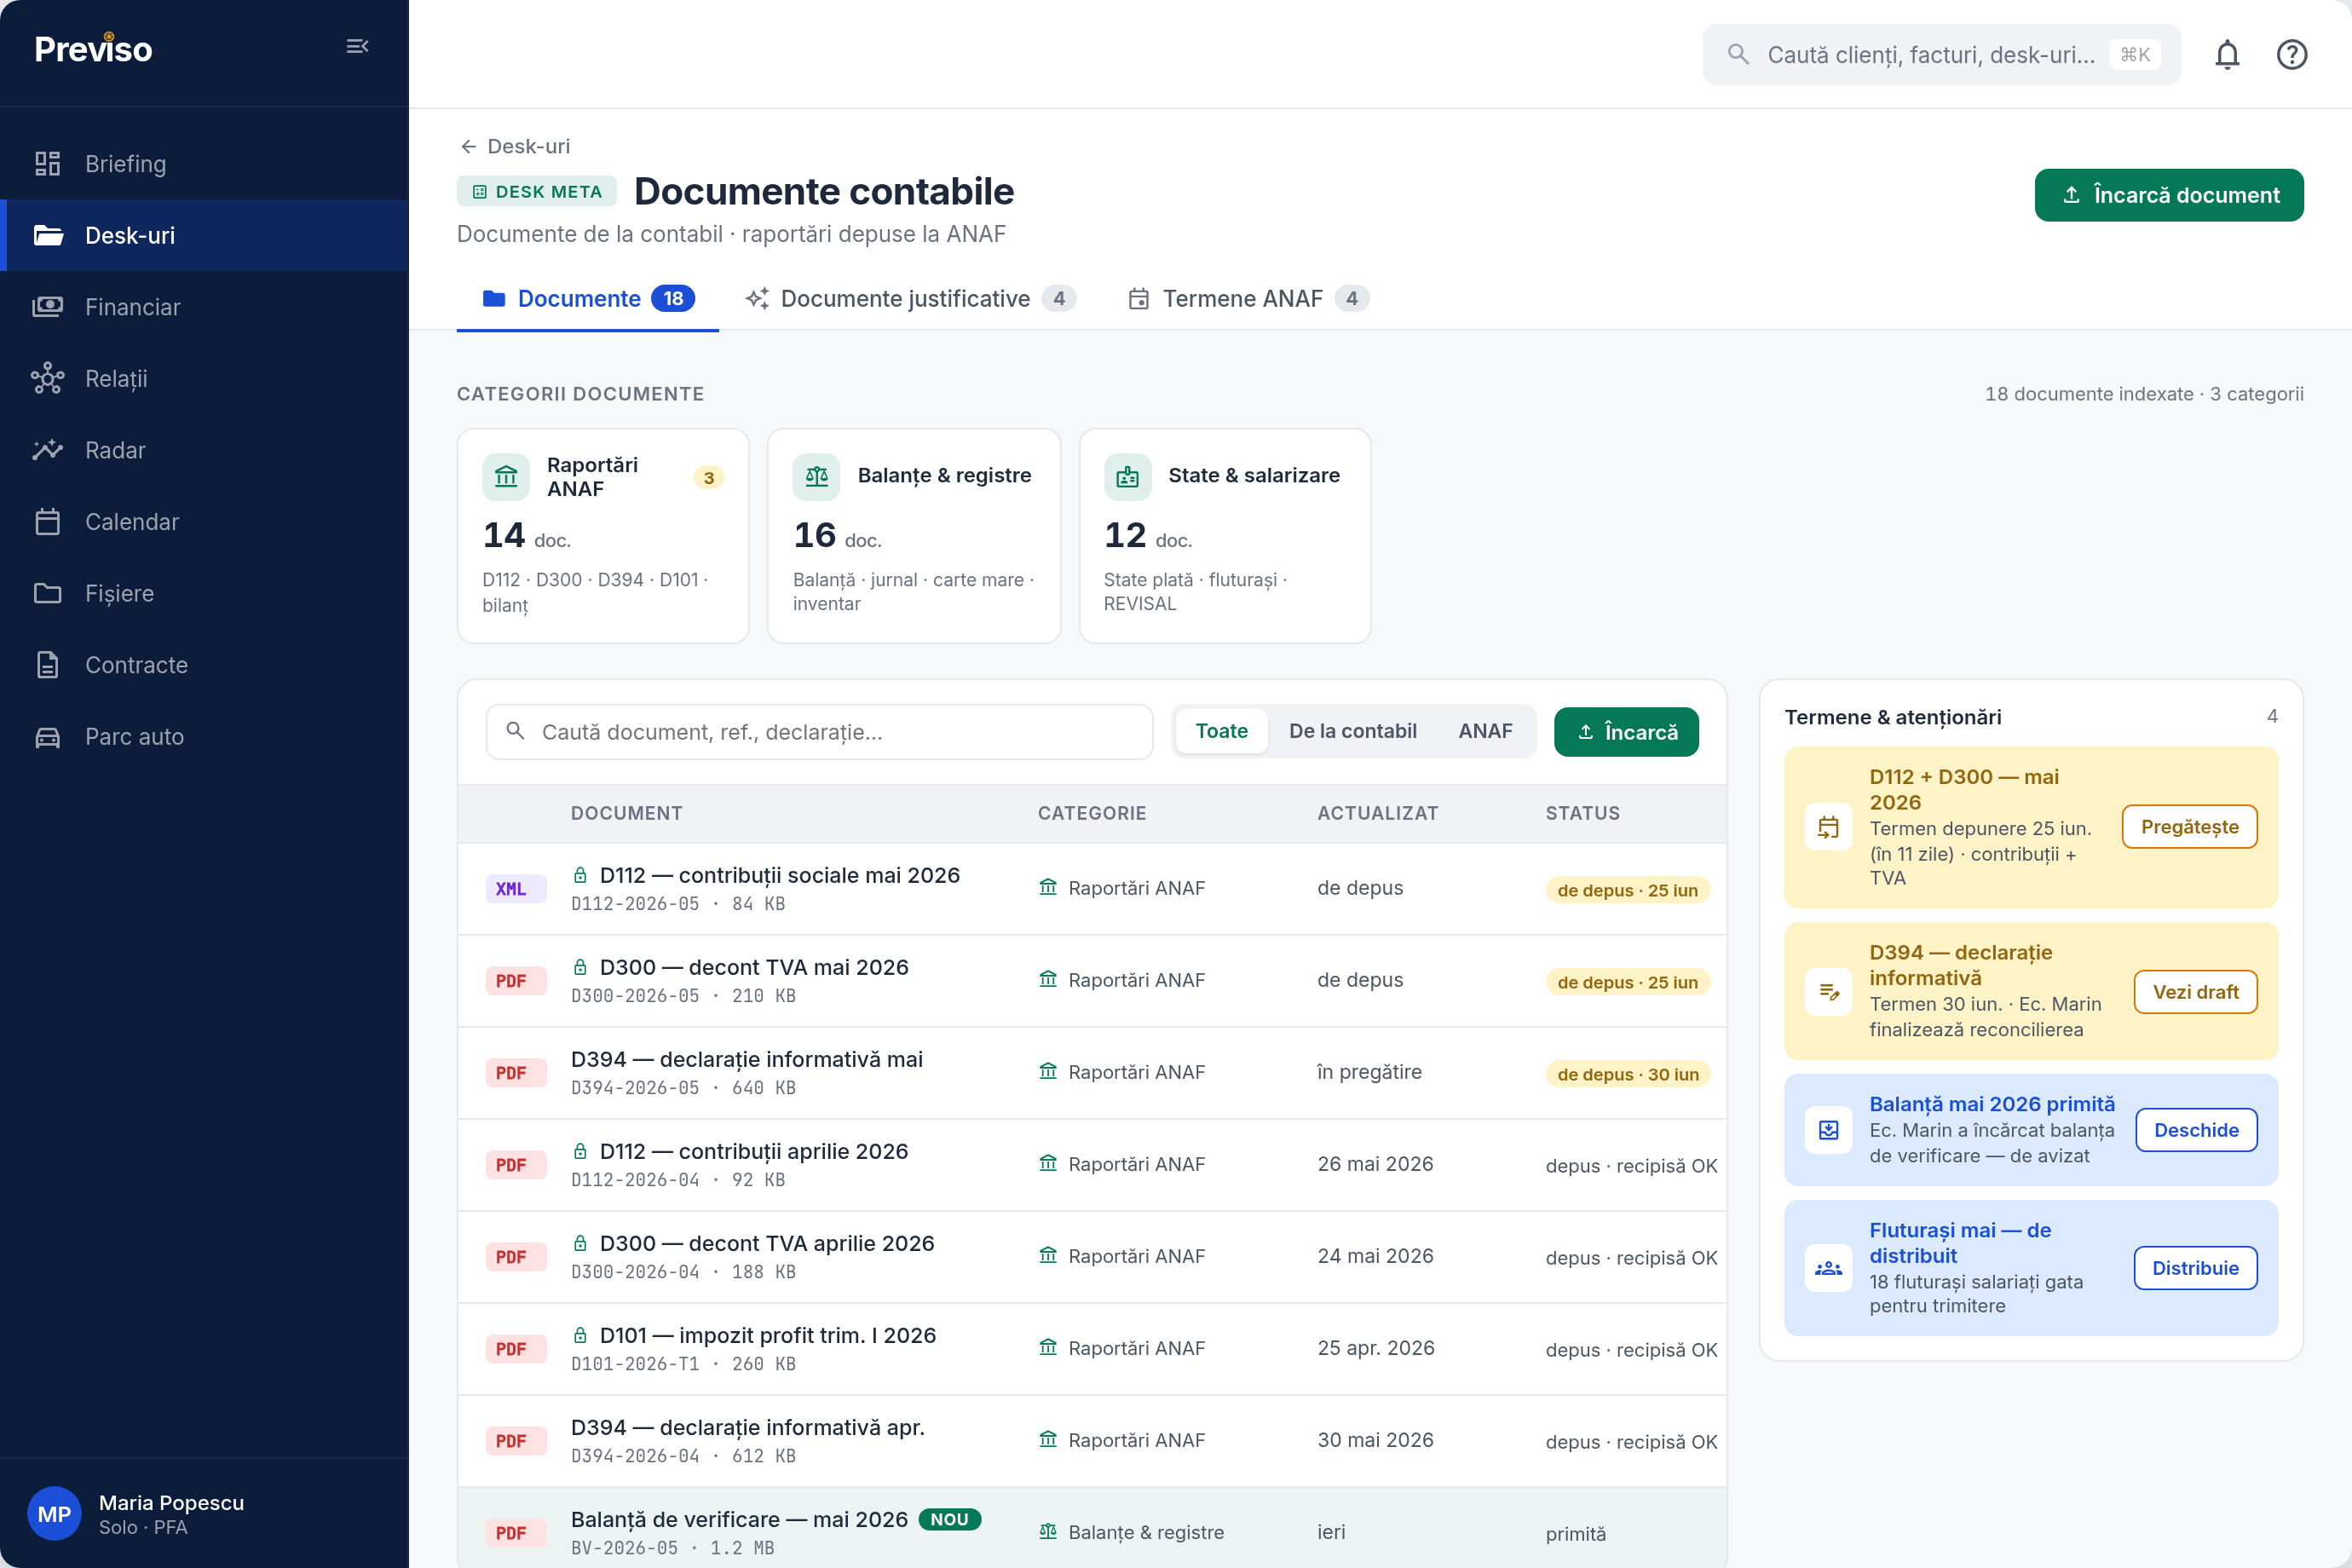The width and height of the screenshot is (2352, 1568).
Task: Open the help question mark icon
Action: pos(2291,54)
